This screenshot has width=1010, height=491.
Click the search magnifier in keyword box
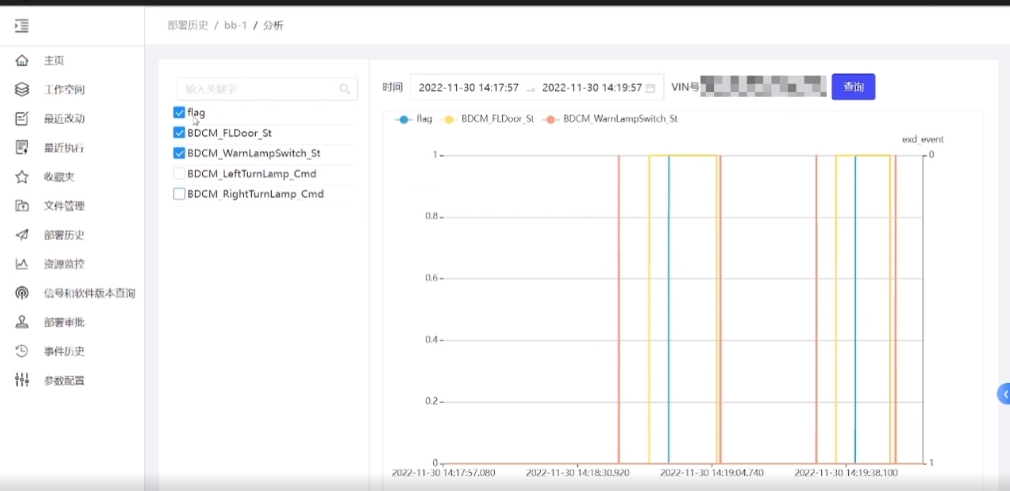345,89
